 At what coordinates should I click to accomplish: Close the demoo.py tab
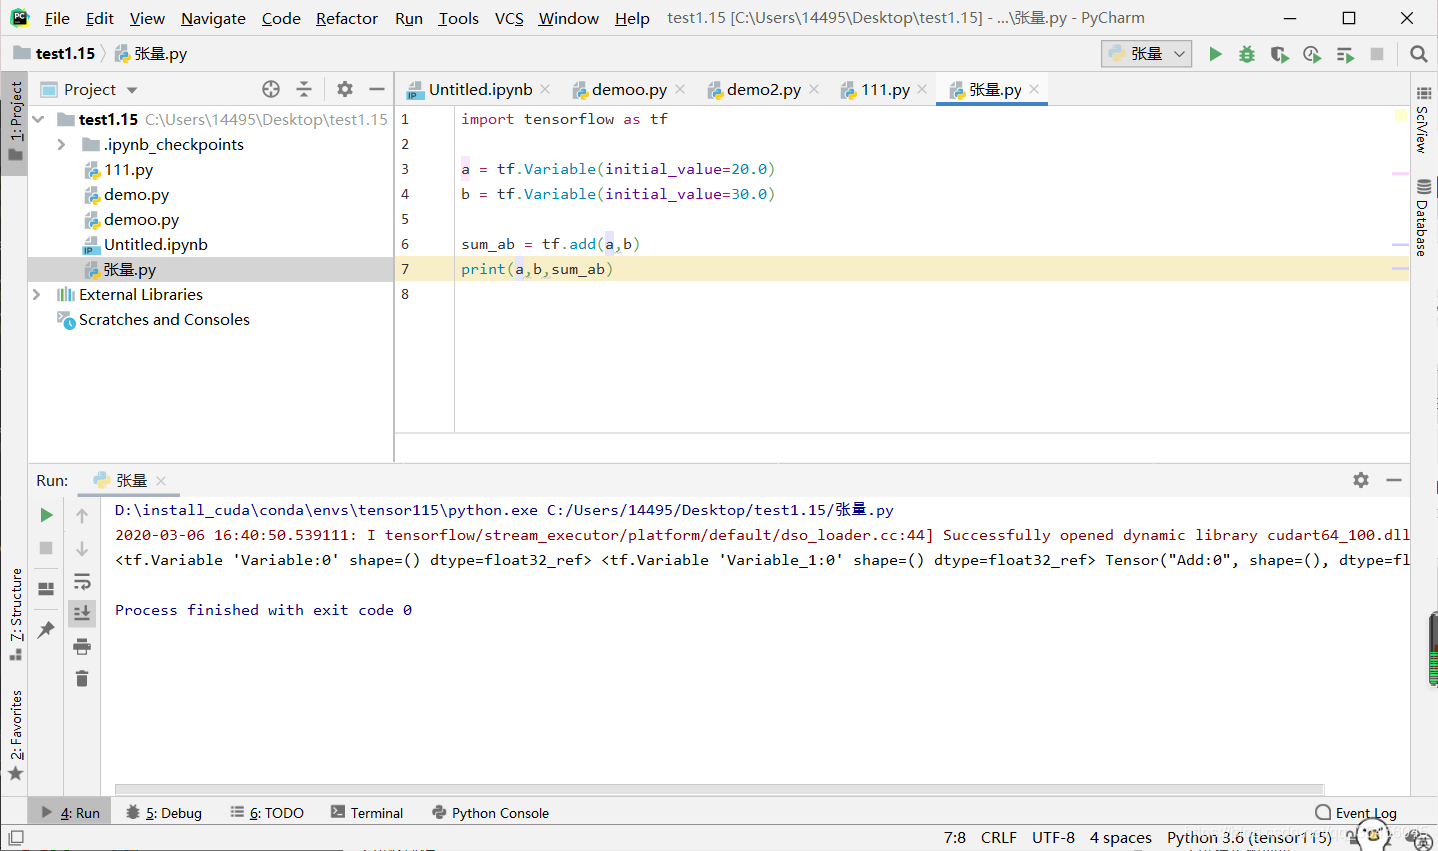click(x=680, y=89)
